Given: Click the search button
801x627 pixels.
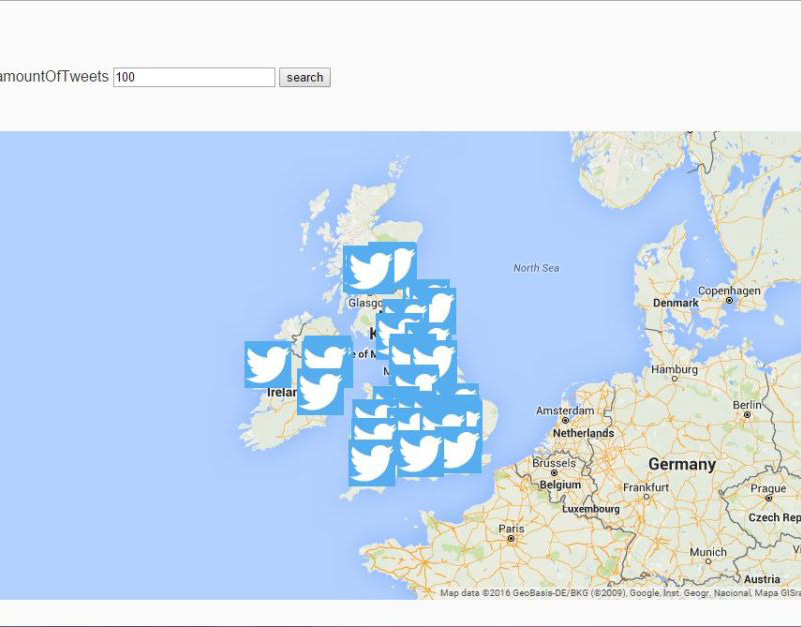Looking at the screenshot, I should (x=304, y=77).
